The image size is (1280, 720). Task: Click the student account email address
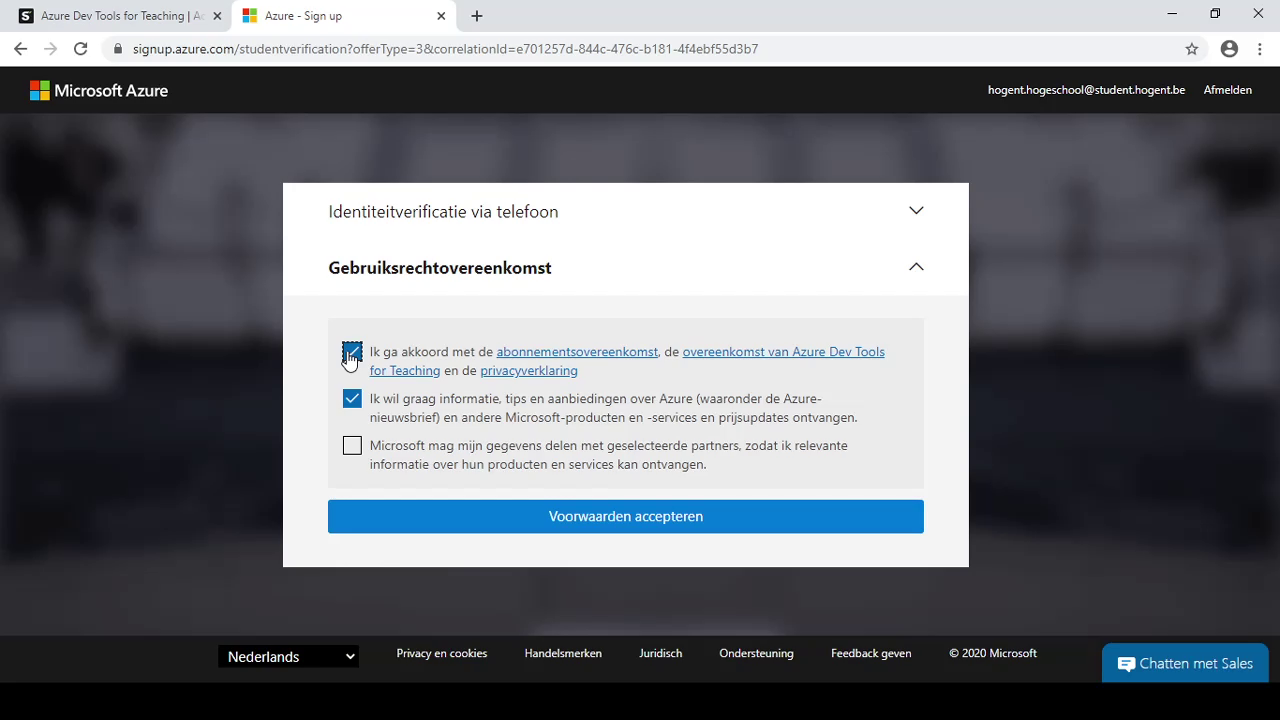point(1086,90)
